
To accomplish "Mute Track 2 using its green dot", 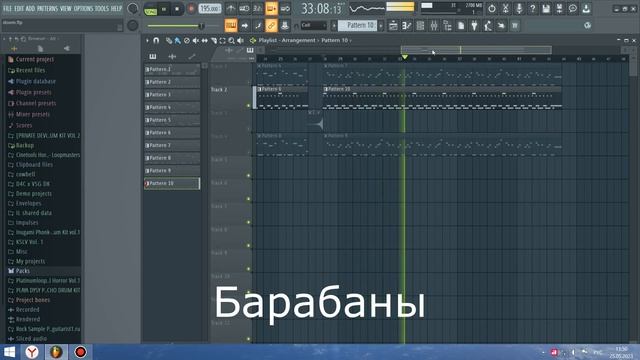I will click(x=248, y=106).
